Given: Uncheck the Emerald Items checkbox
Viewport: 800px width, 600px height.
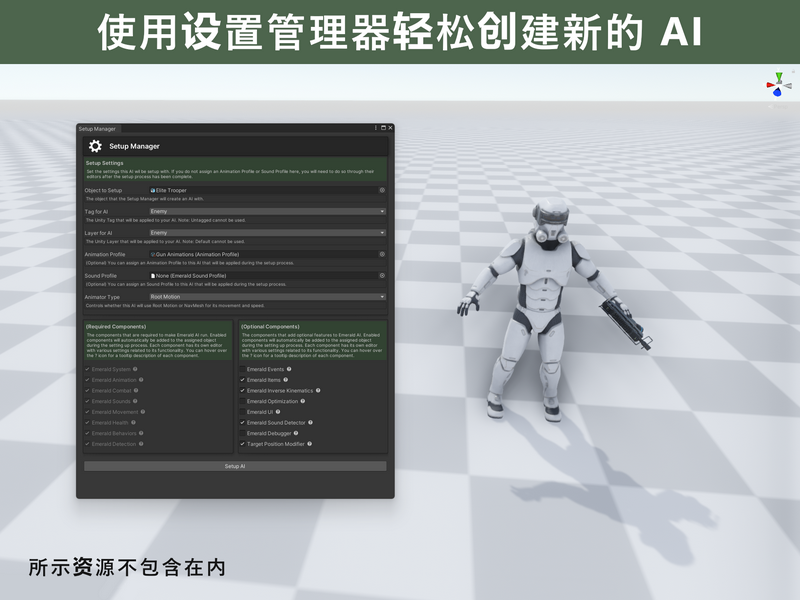Looking at the screenshot, I should coord(243,380).
